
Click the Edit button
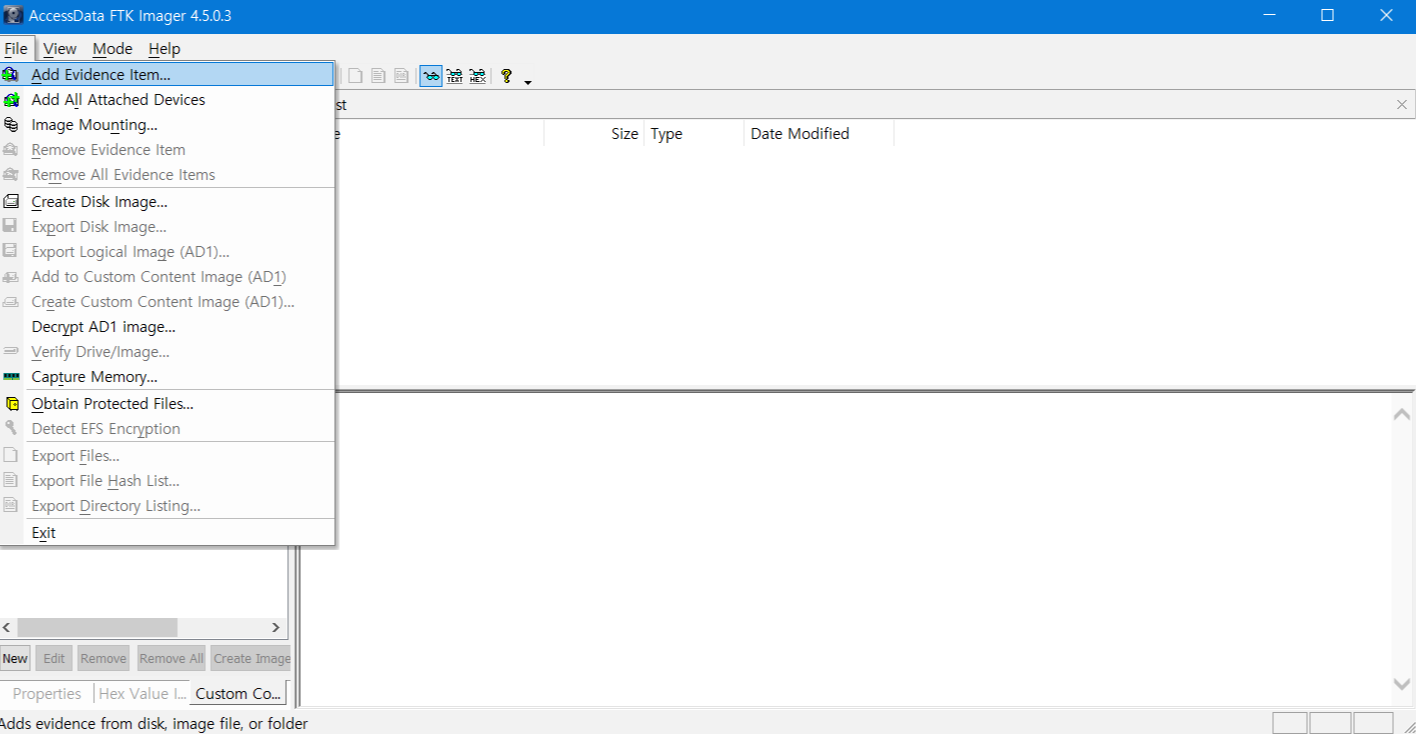[x=54, y=658]
